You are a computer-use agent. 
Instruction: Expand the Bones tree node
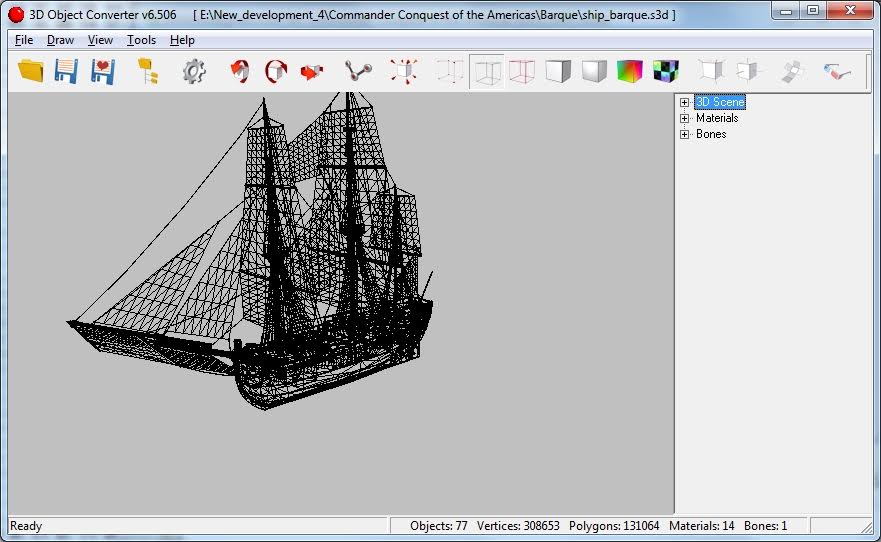pos(685,134)
